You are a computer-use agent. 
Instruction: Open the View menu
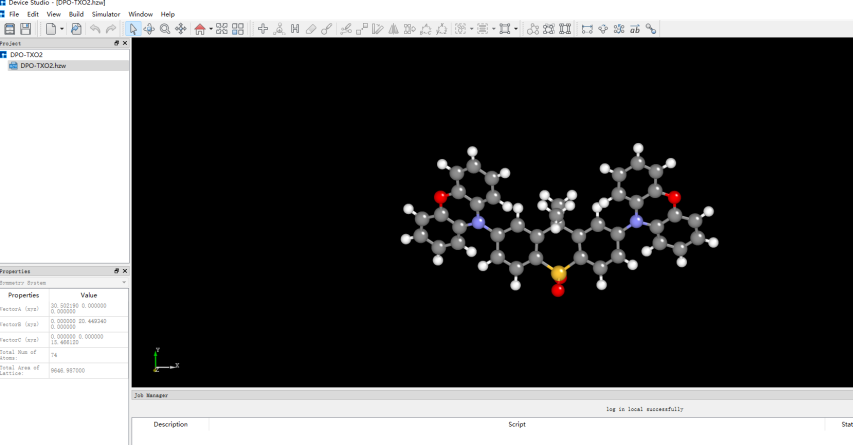click(53, 14)
